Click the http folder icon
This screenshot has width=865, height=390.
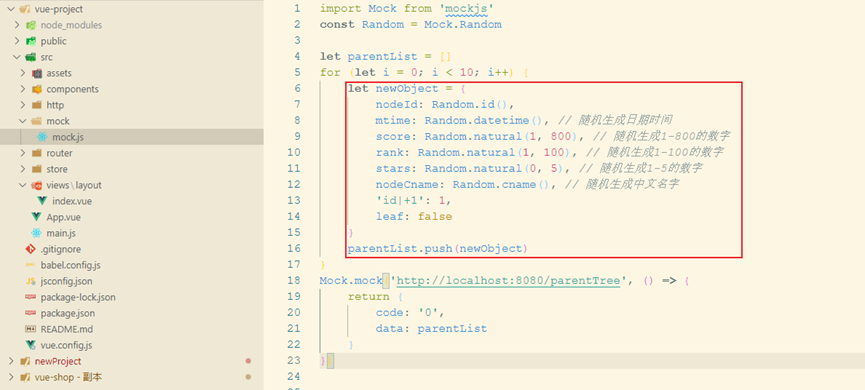click(37, 105)
